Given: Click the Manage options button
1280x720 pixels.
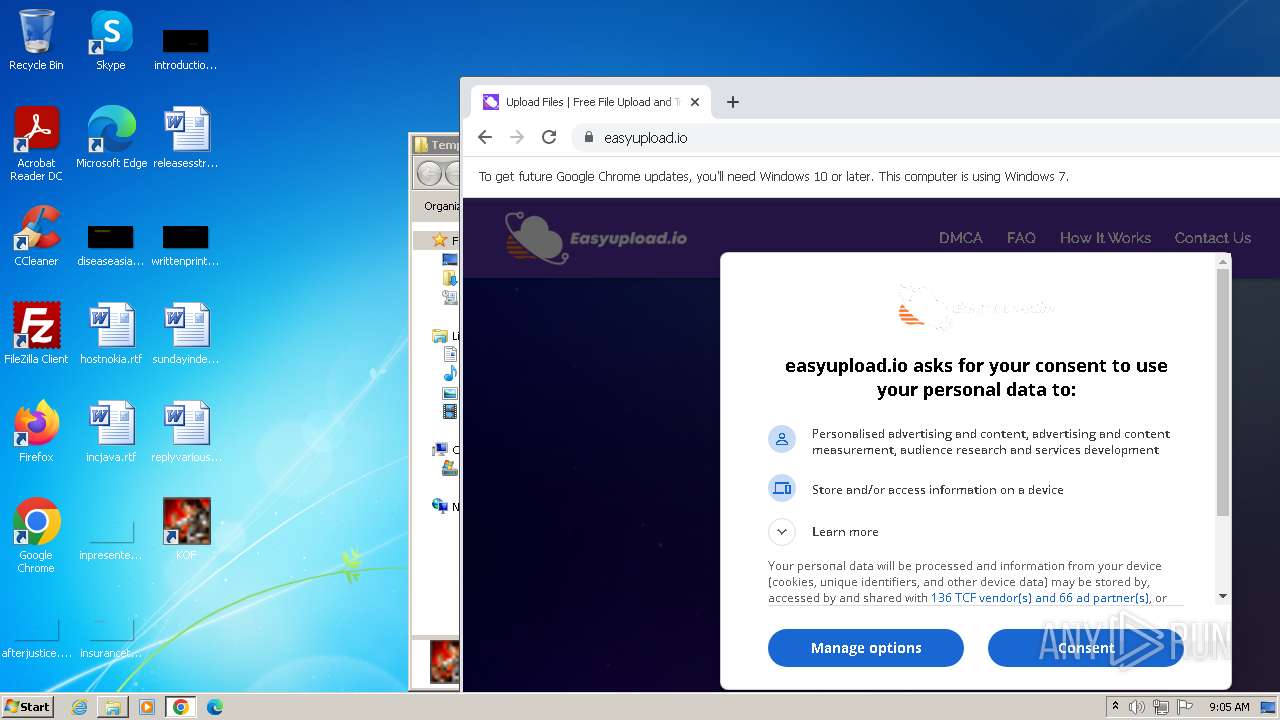Looking at the screenshot, I should click(x=866, y=648).
